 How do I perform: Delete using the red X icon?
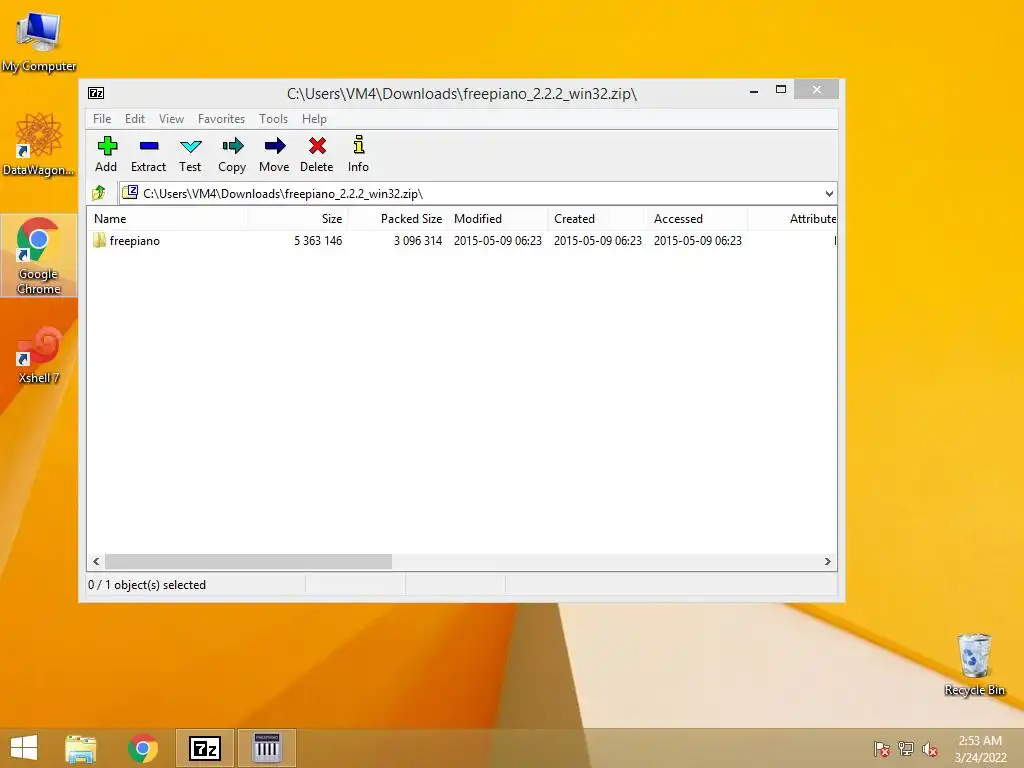tap(317, 146)
